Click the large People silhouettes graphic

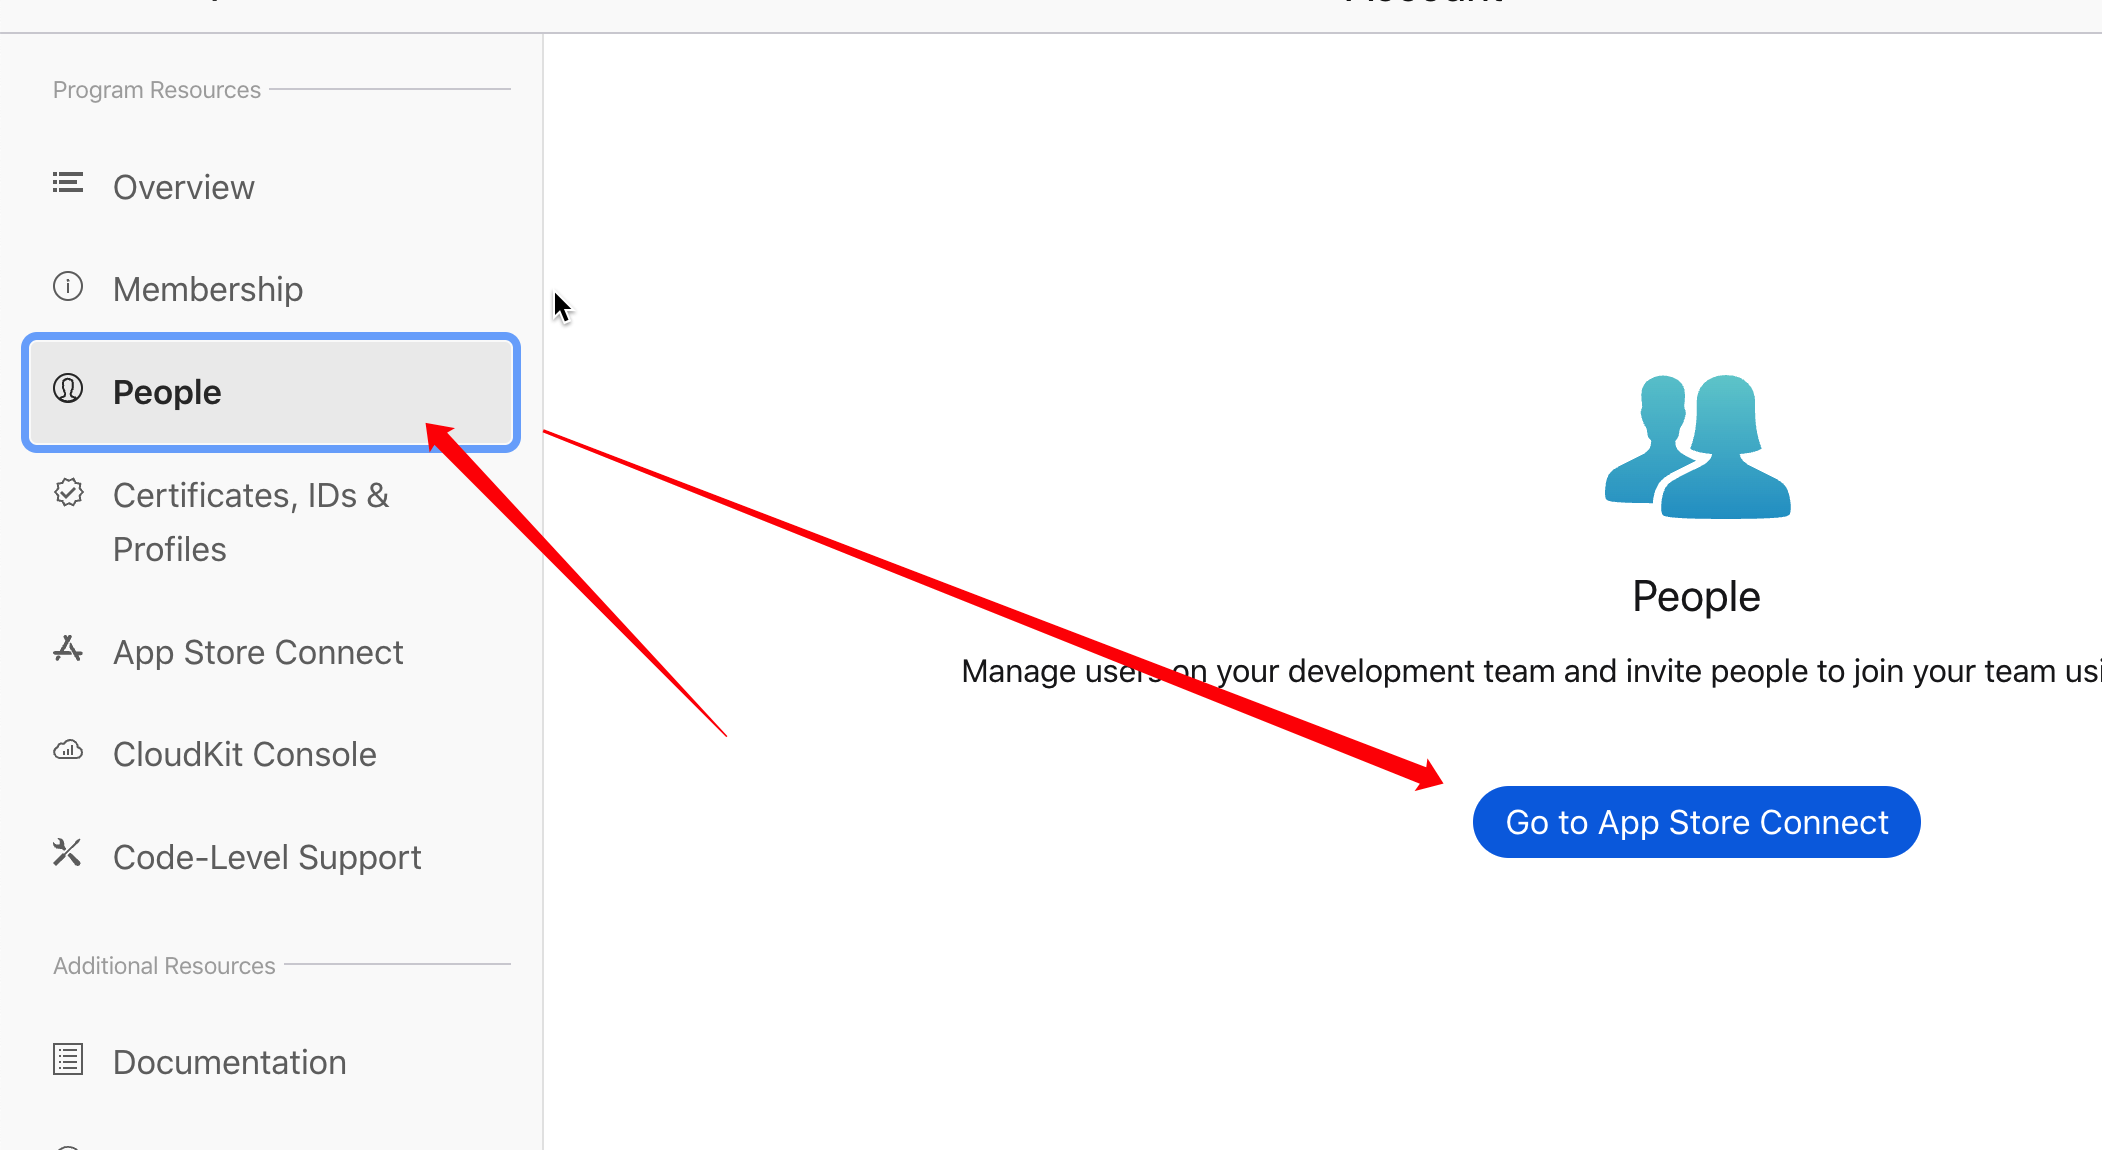[1697, 447]
